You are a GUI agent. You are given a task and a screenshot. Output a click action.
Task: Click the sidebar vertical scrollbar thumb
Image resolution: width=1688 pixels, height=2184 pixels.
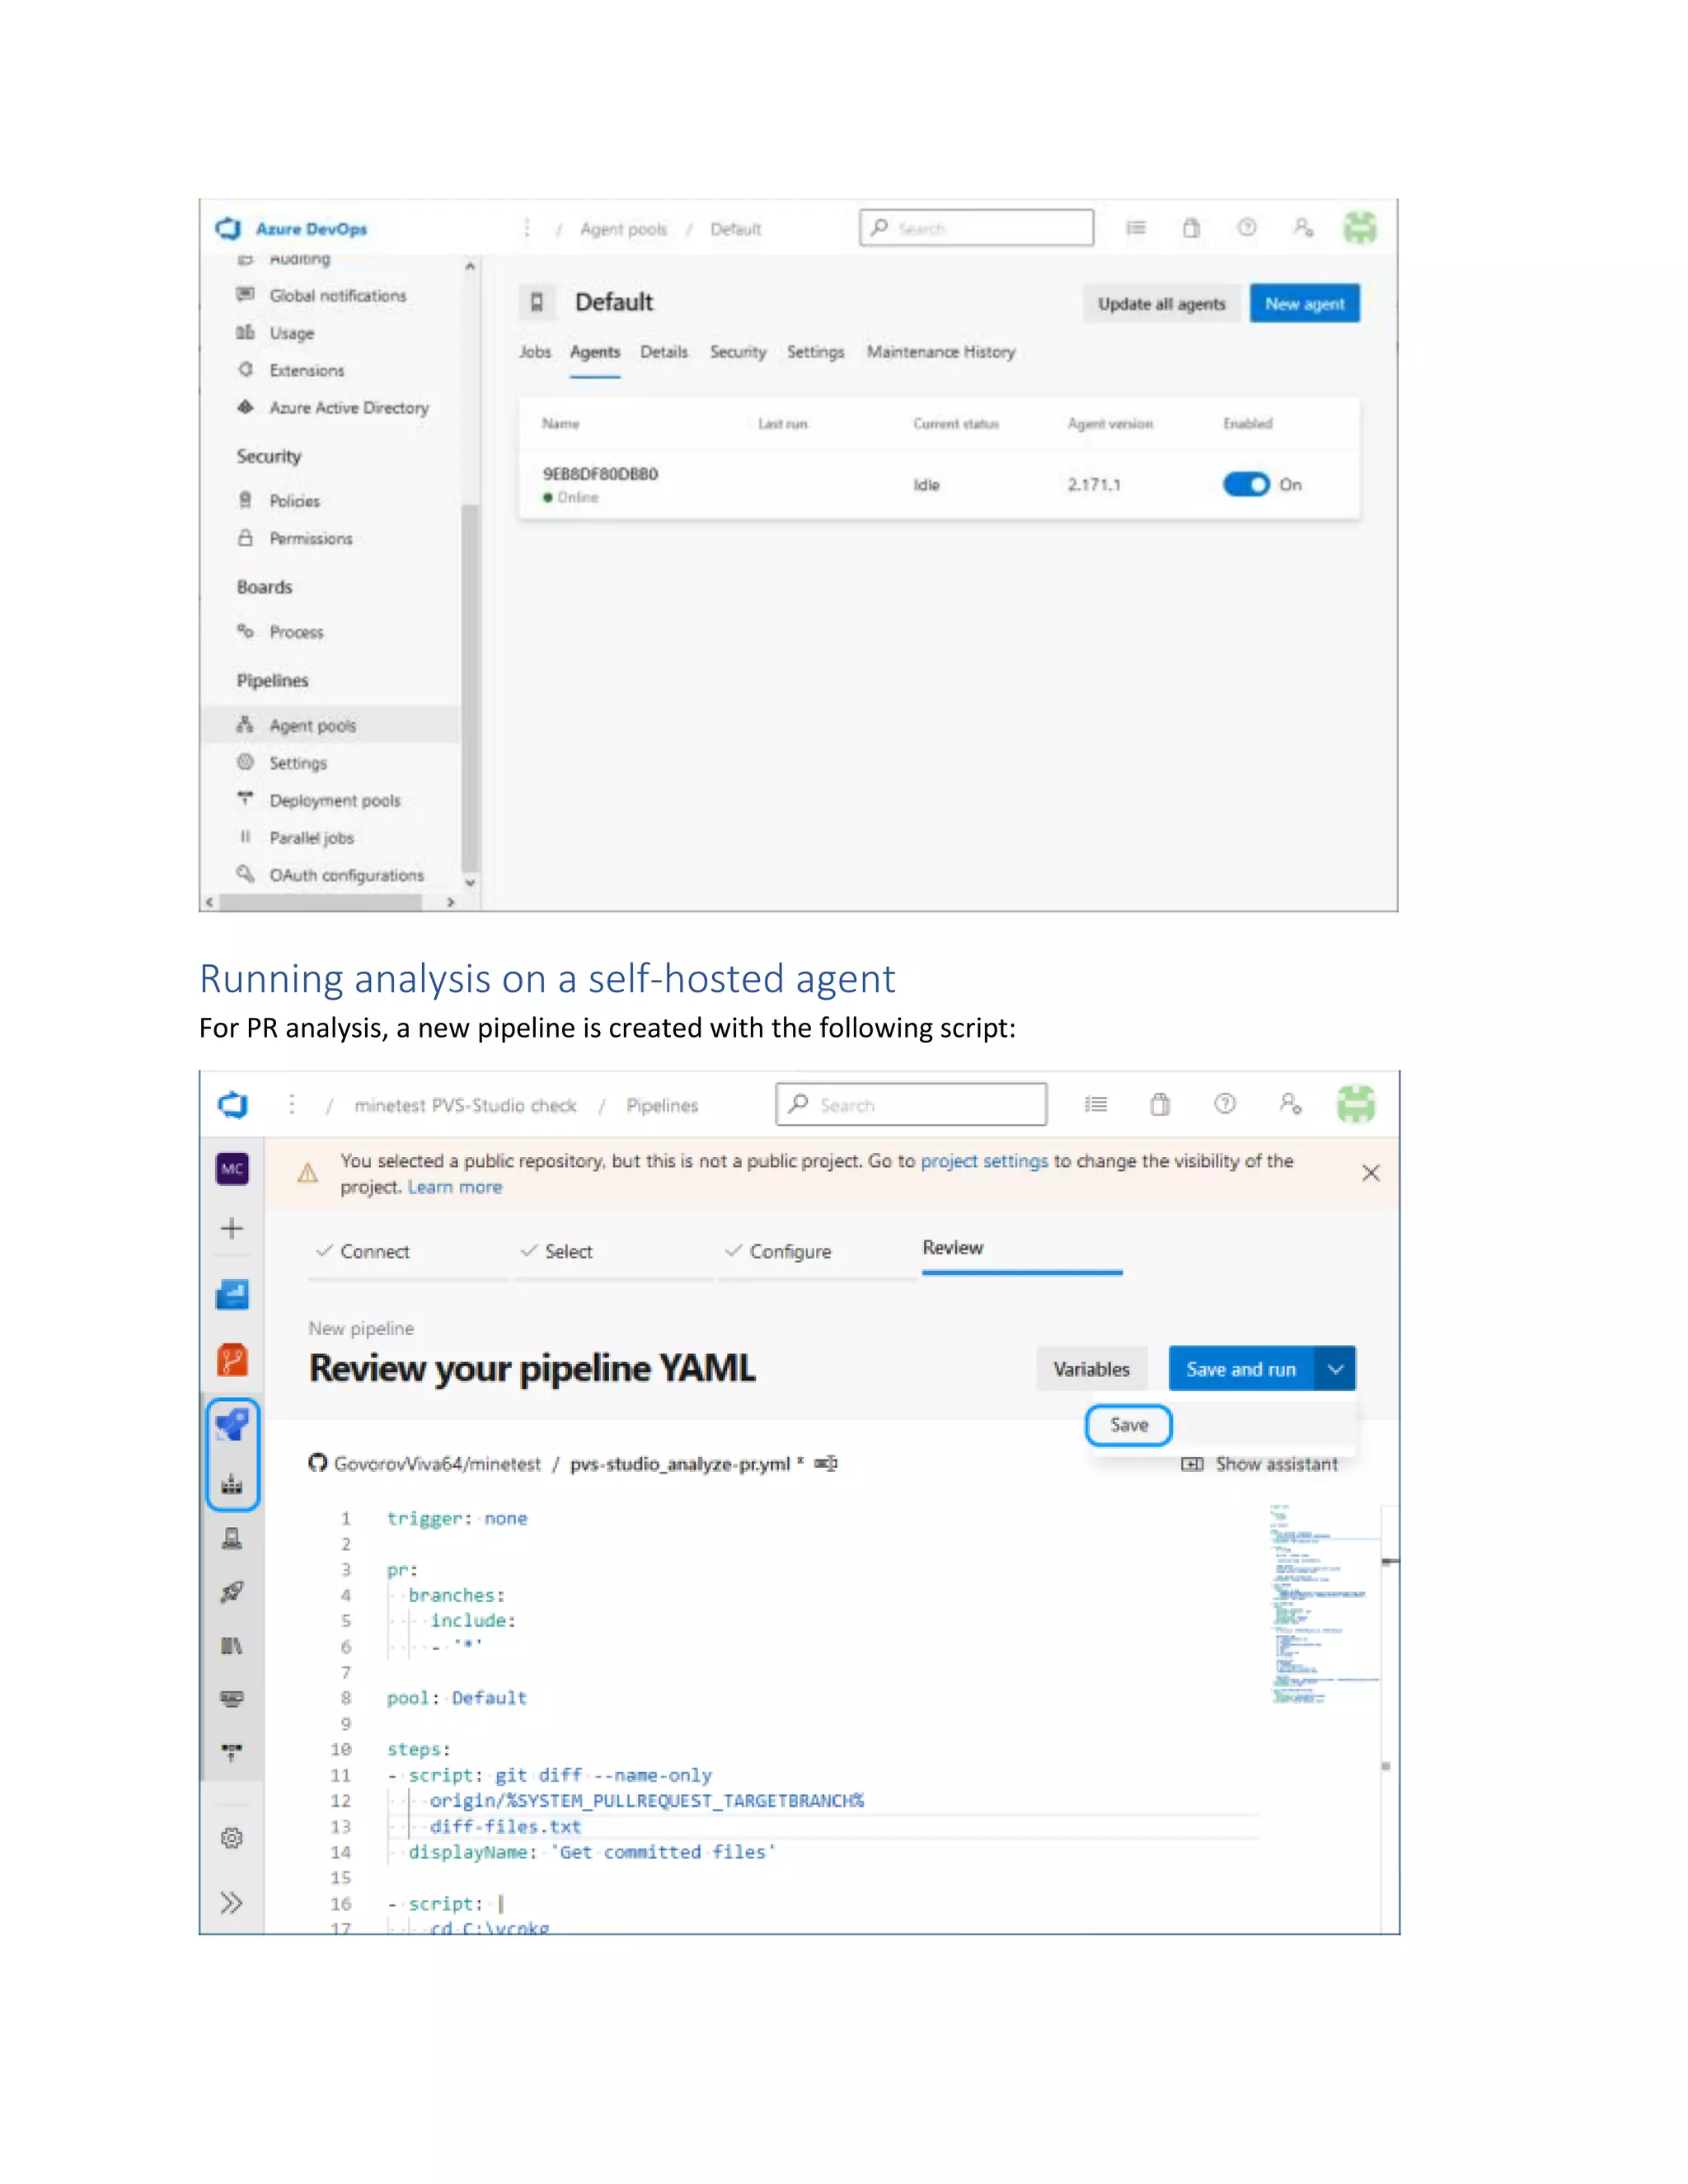[x=469, y=688]
